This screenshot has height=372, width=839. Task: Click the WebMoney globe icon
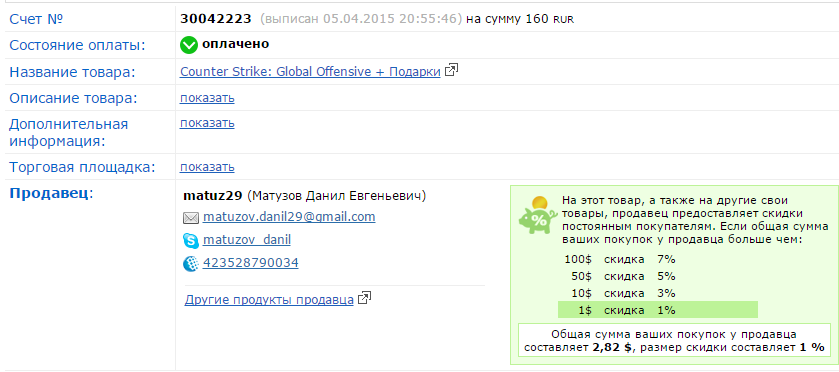pyautogui.click(x=191, y=264)
